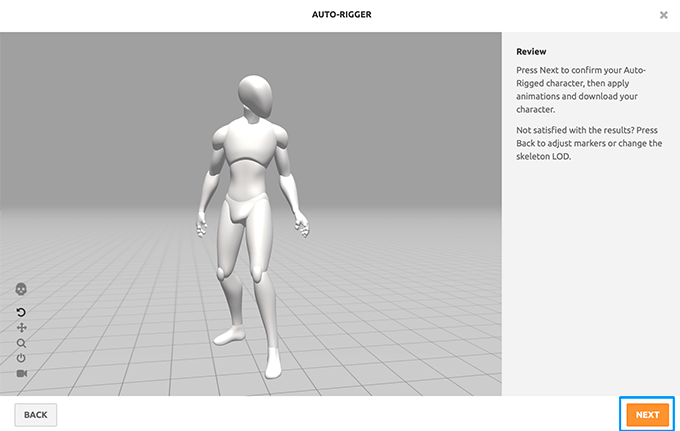Select the zoom magnifier icon
Viewport: 680px width, 431px height.
point(21,343)
